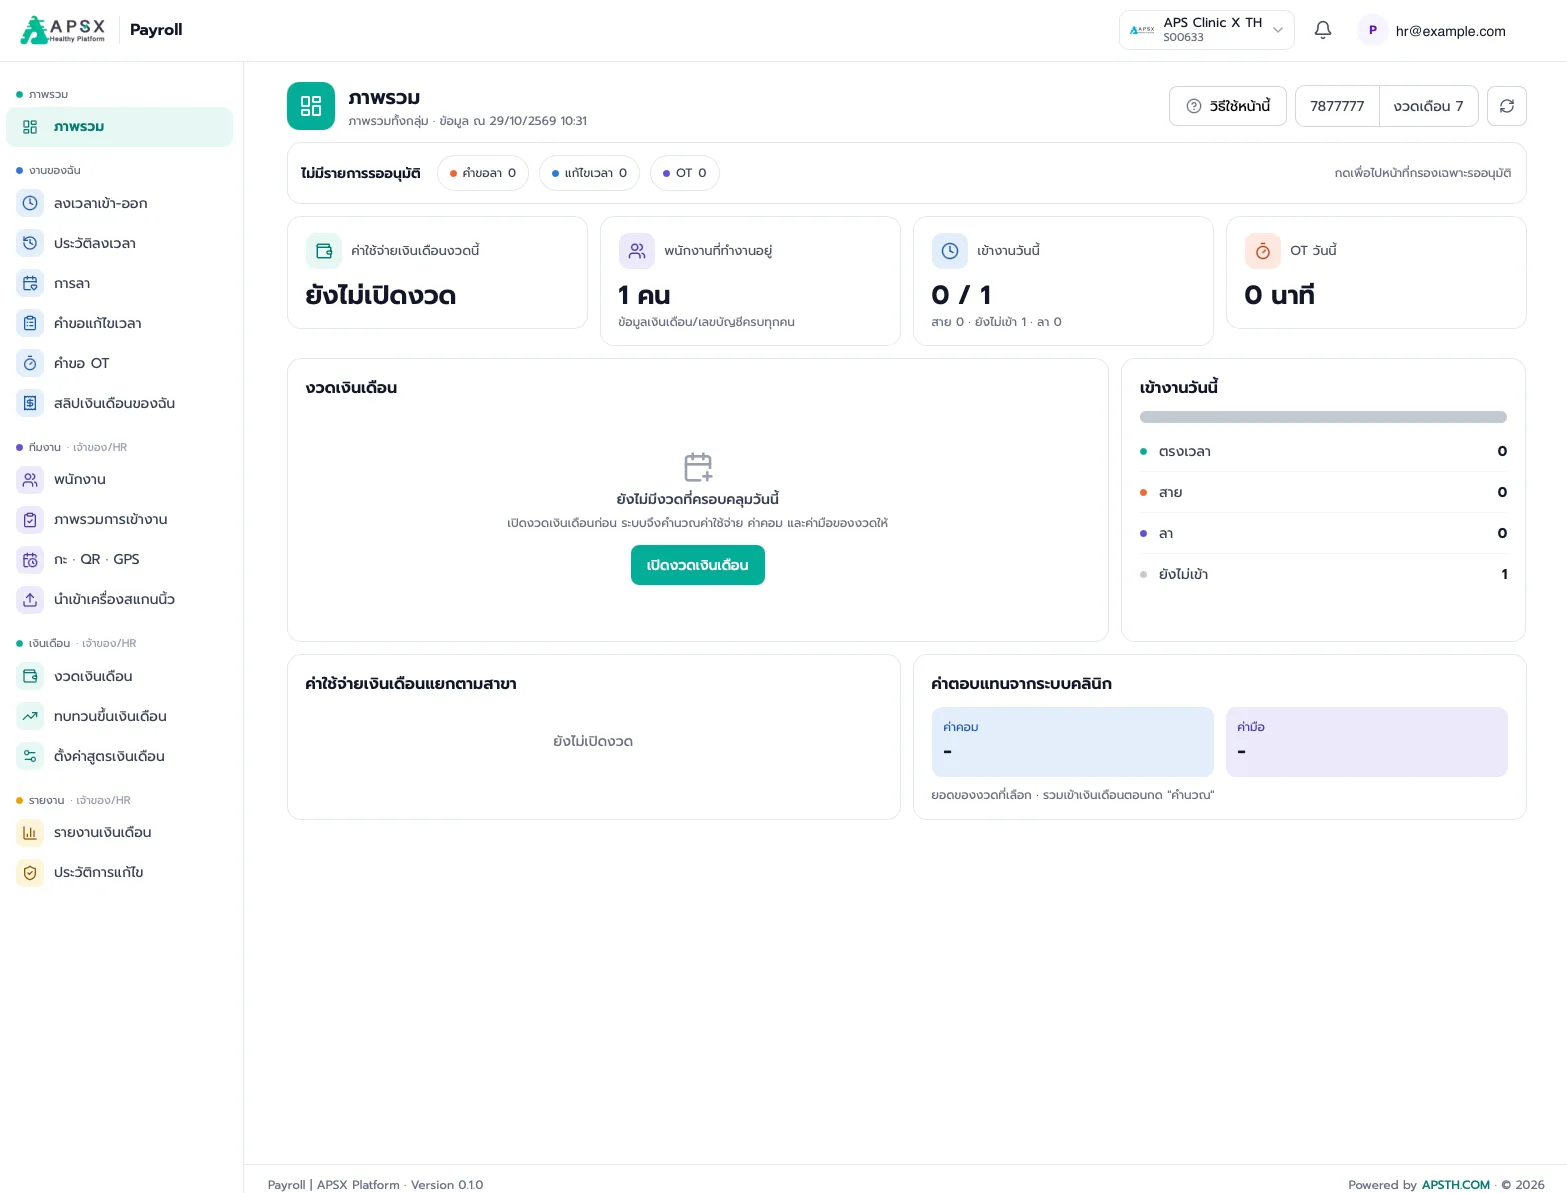Click the user avatar P icon
The height and width of the screenshot is (1193, 1567).
coord(1372,30)
